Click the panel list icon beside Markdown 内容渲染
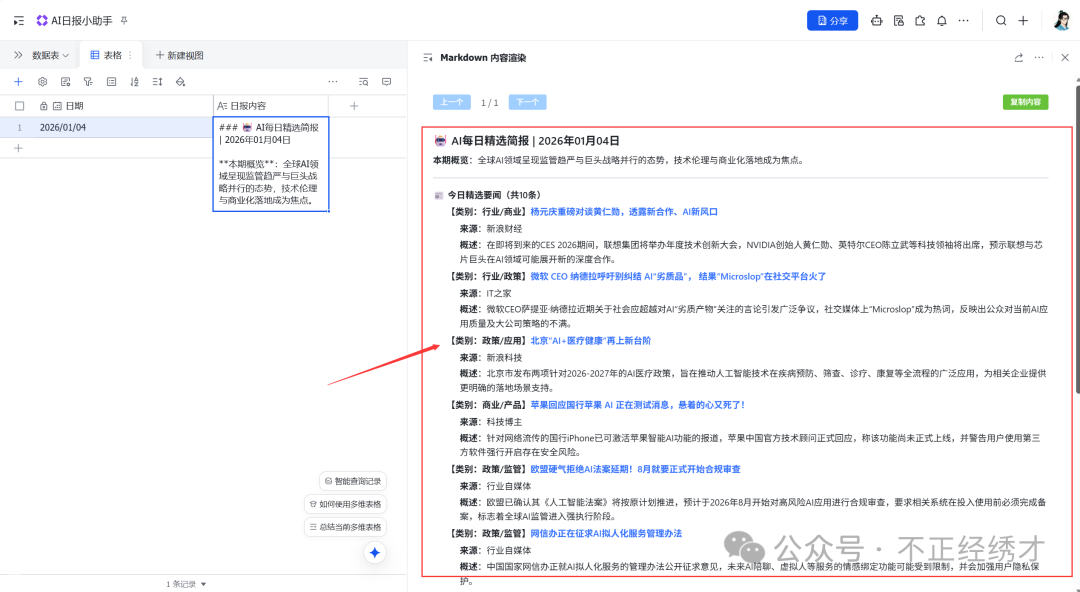Screen dimensions: 1080x592 coord(428,58)
